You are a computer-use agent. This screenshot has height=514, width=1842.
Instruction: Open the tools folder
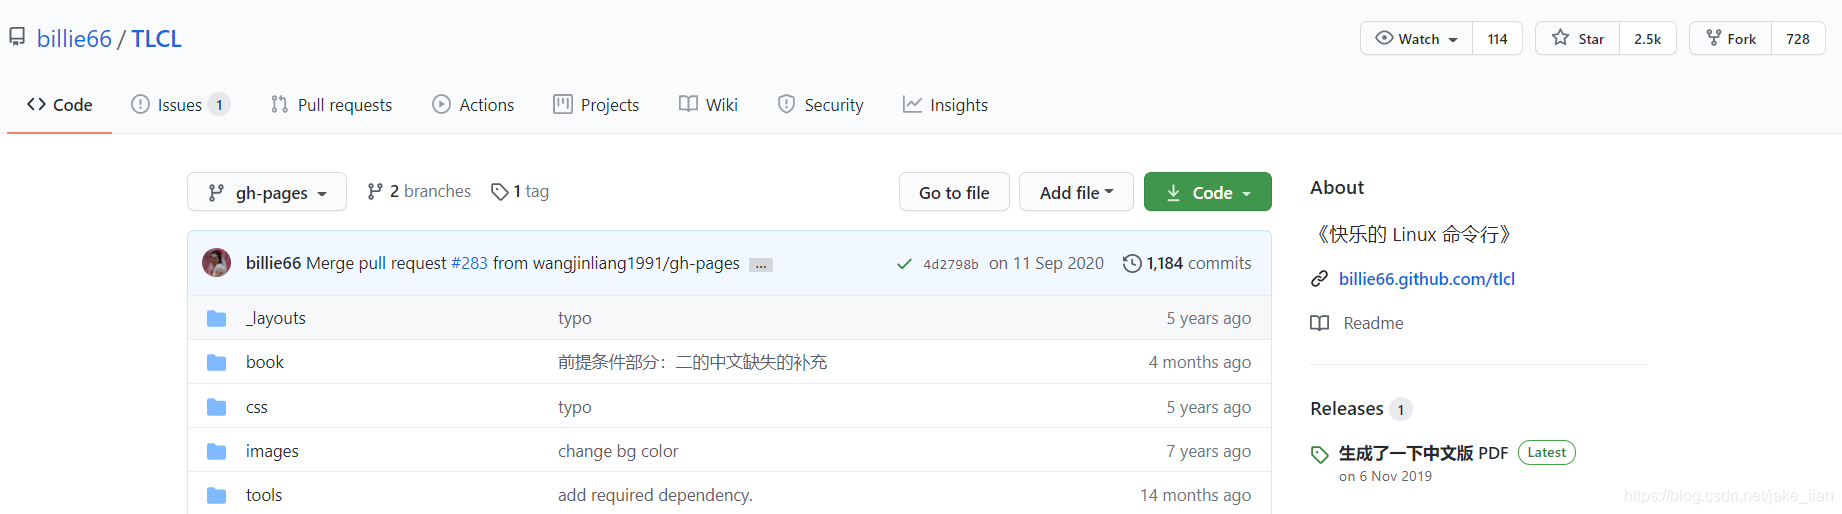[x=264, y=495]
